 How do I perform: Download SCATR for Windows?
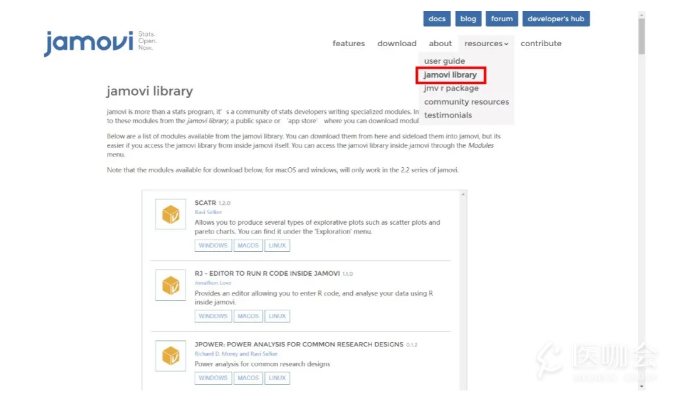[212, 245]
